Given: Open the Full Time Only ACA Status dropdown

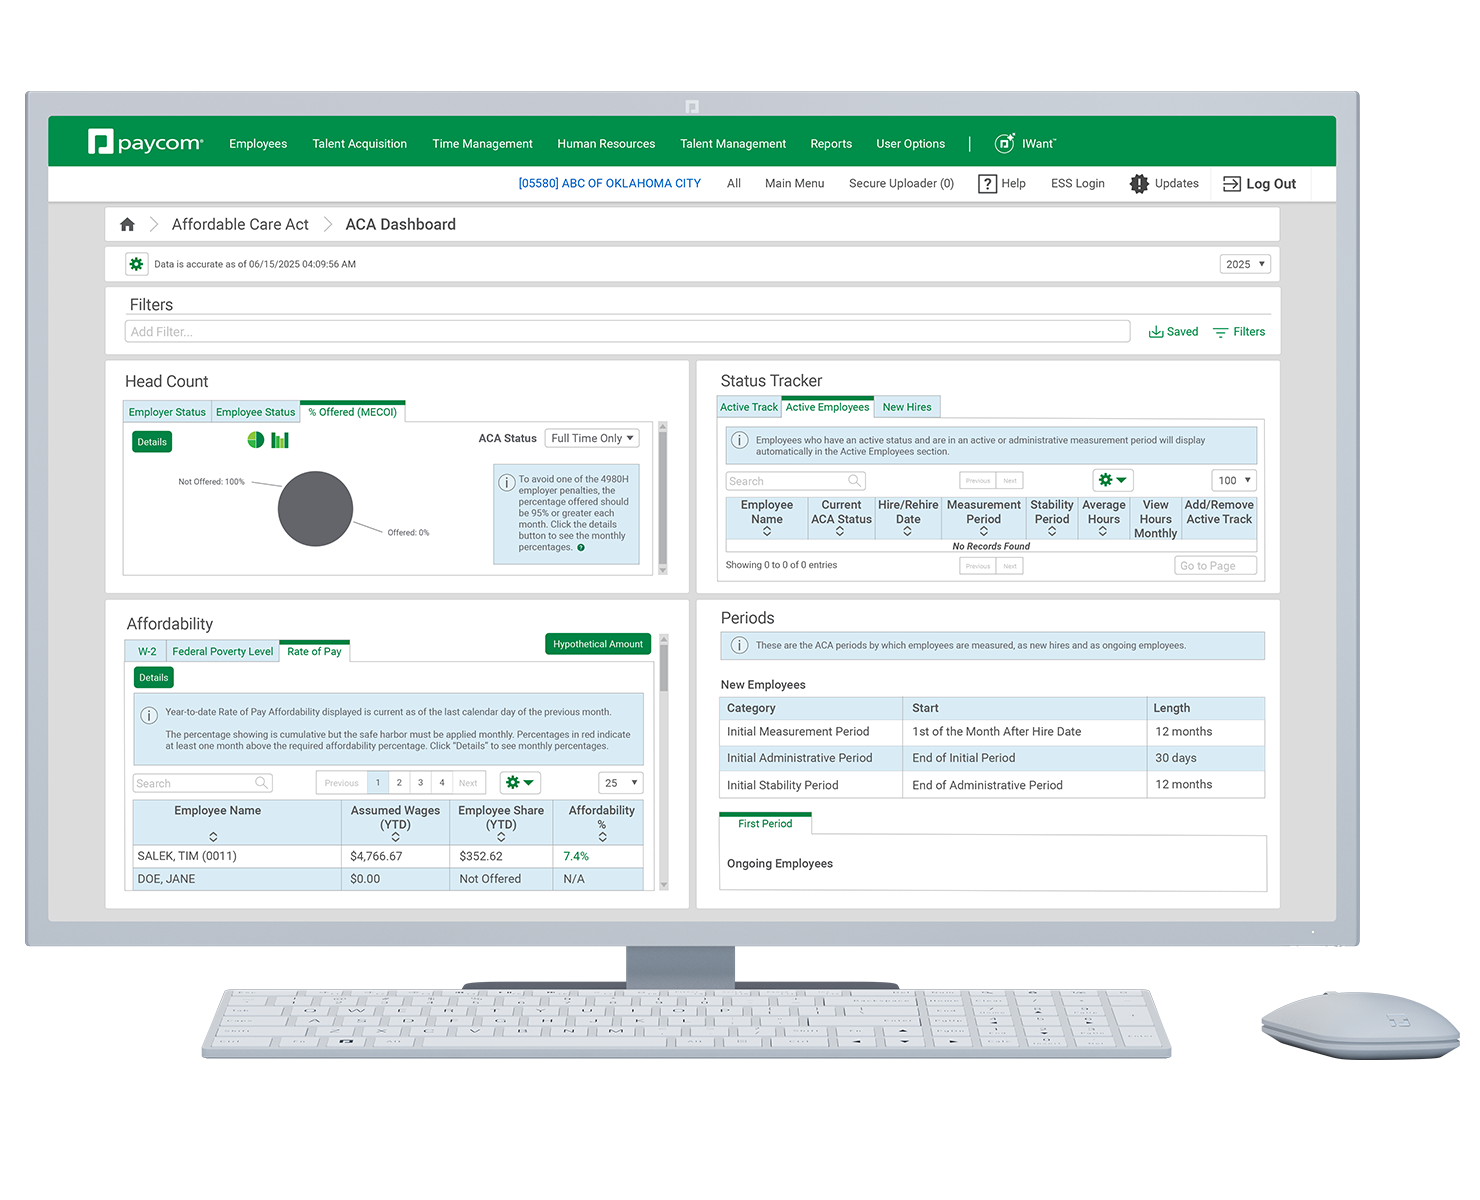Looking at the screenshot, I should click(x=591, y=438).
